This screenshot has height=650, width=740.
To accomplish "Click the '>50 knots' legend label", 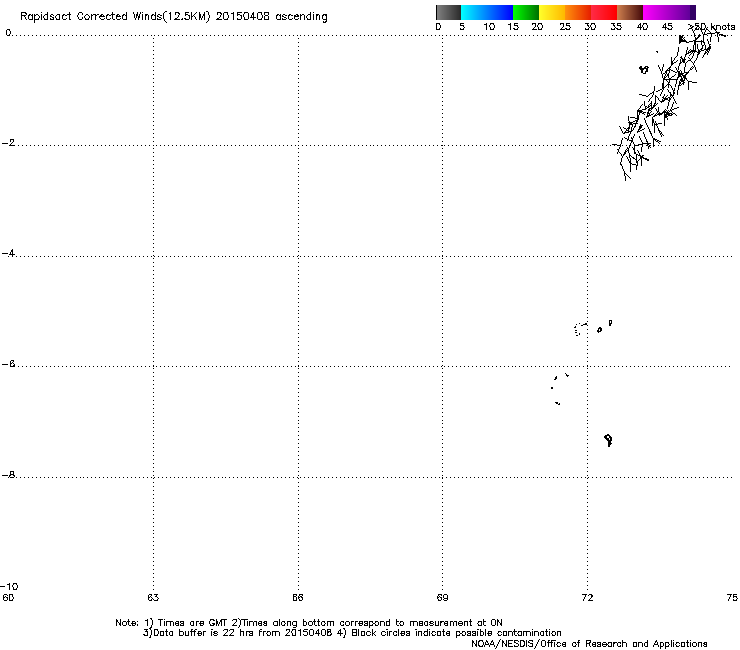I will 712,27.
